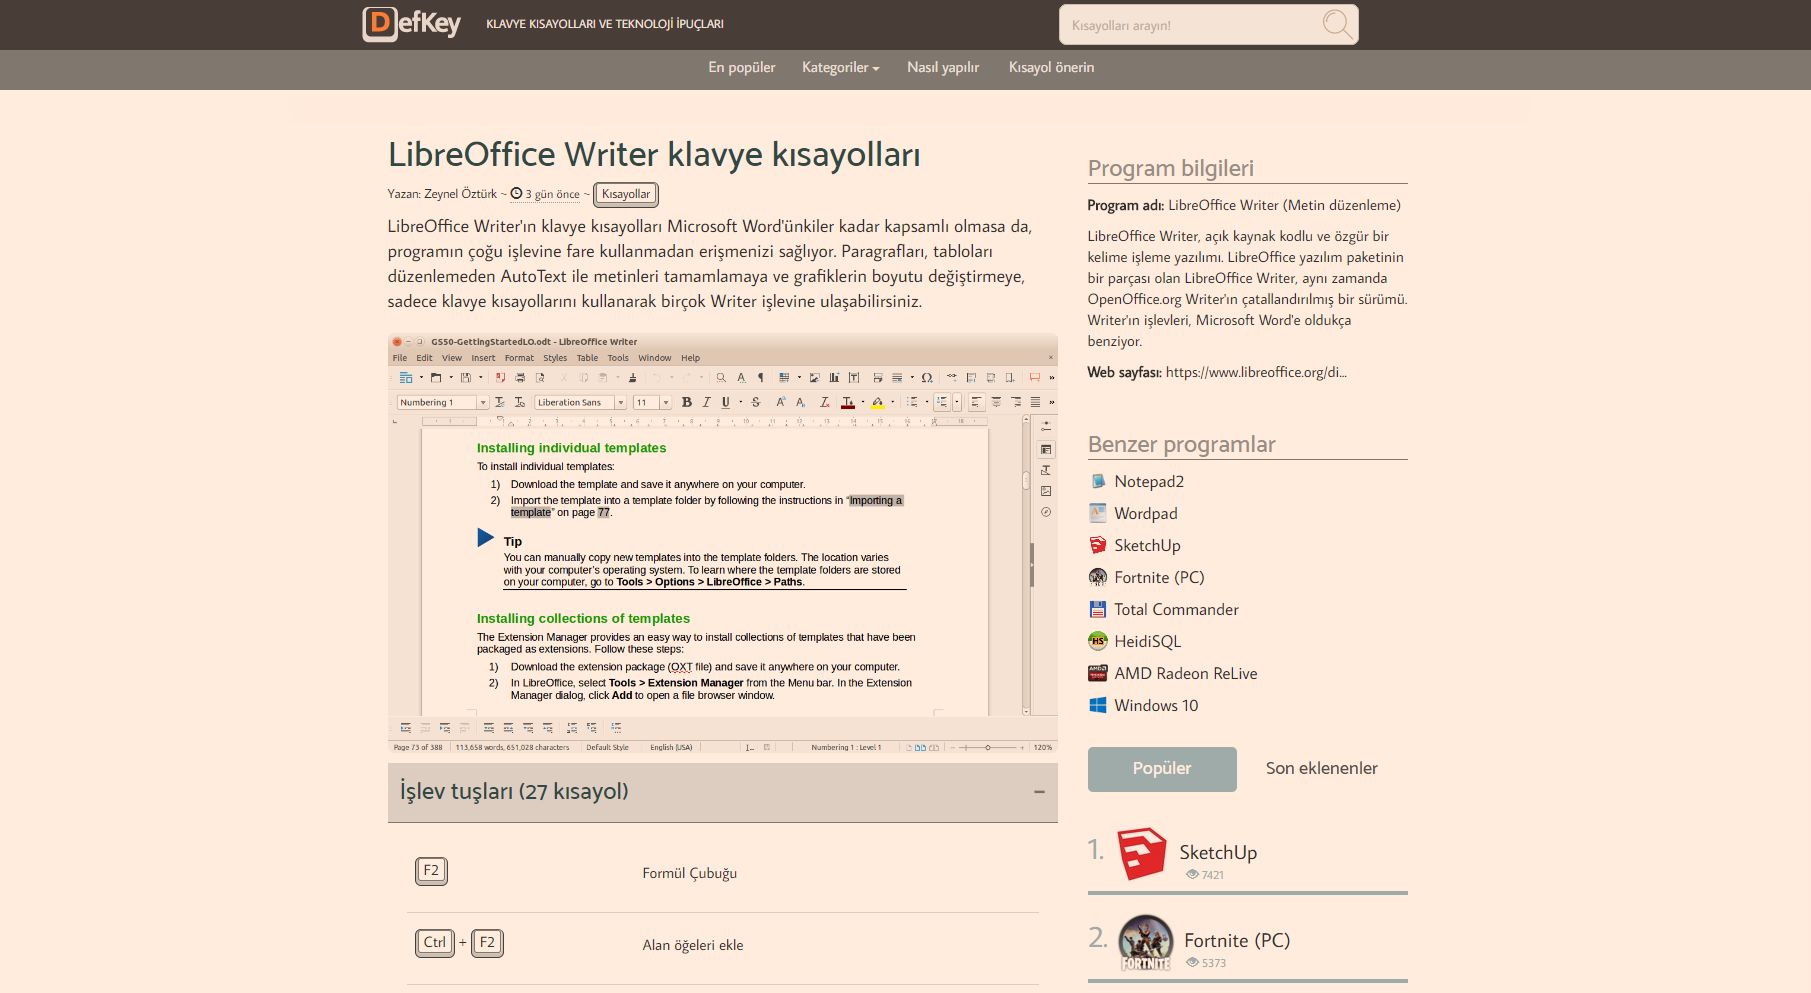Open the libreoffice.org web page link
The image size is (1811, 993).
tap(1255, 371)
